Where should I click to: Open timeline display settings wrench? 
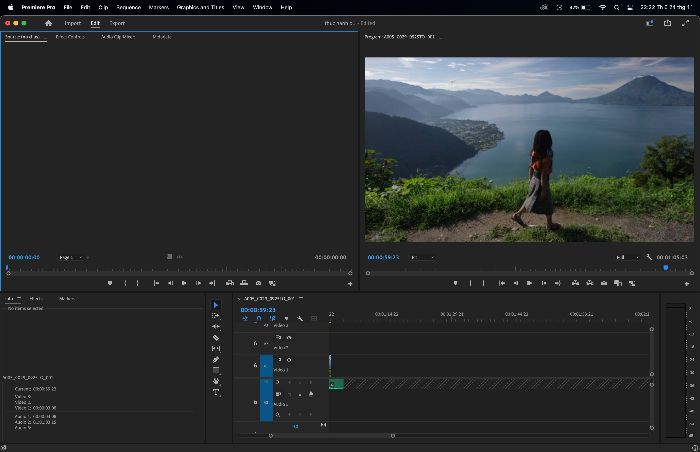pos(300,318)
